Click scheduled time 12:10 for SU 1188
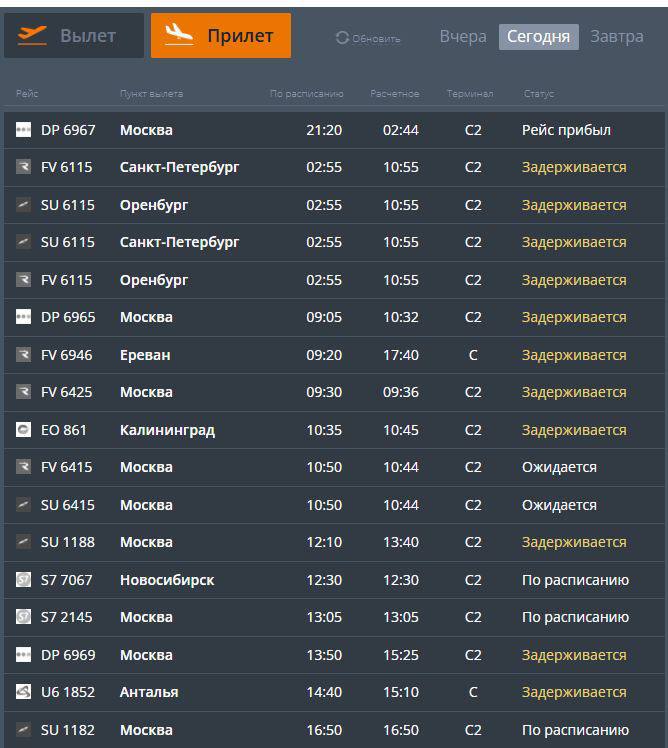 [x=324, y=542]
